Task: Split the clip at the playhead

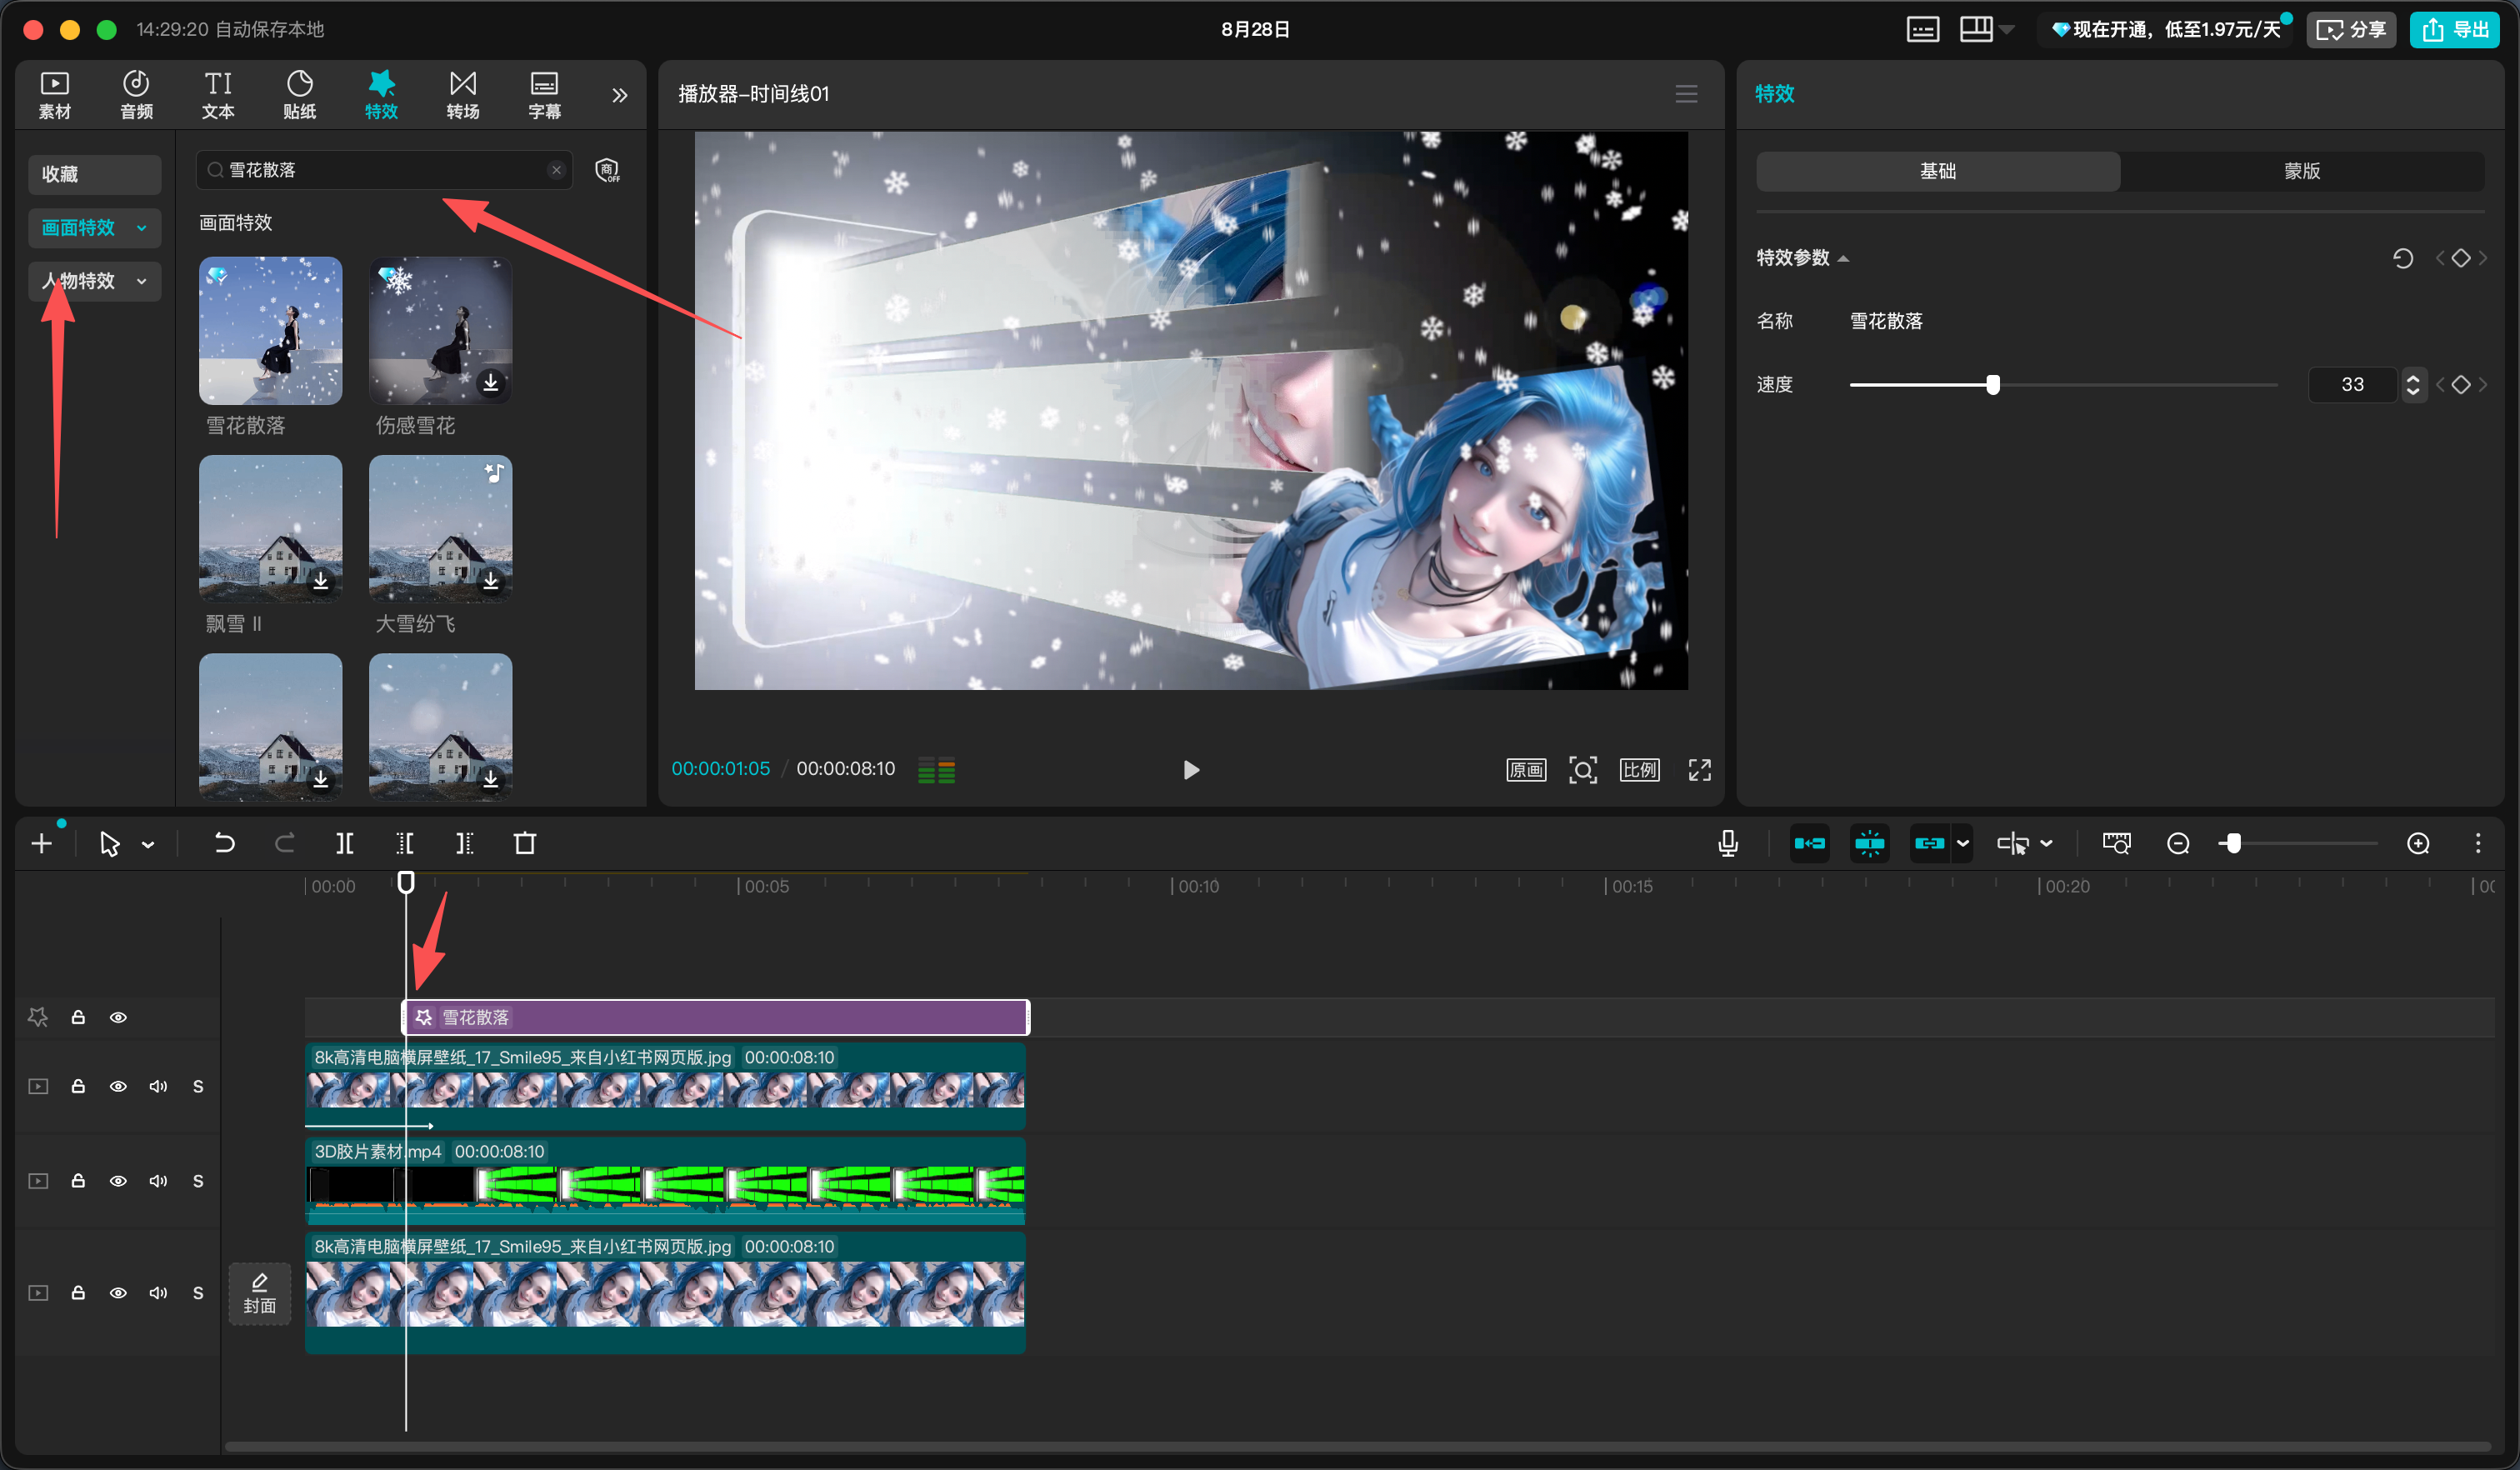Action: click(x=345, y=843)
